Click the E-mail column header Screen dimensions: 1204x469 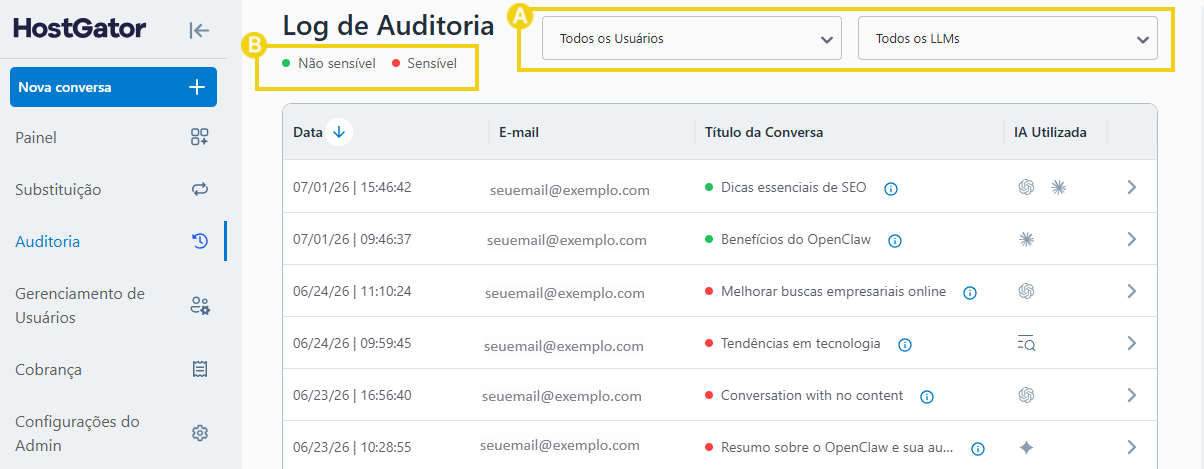(x=519, y=132)
